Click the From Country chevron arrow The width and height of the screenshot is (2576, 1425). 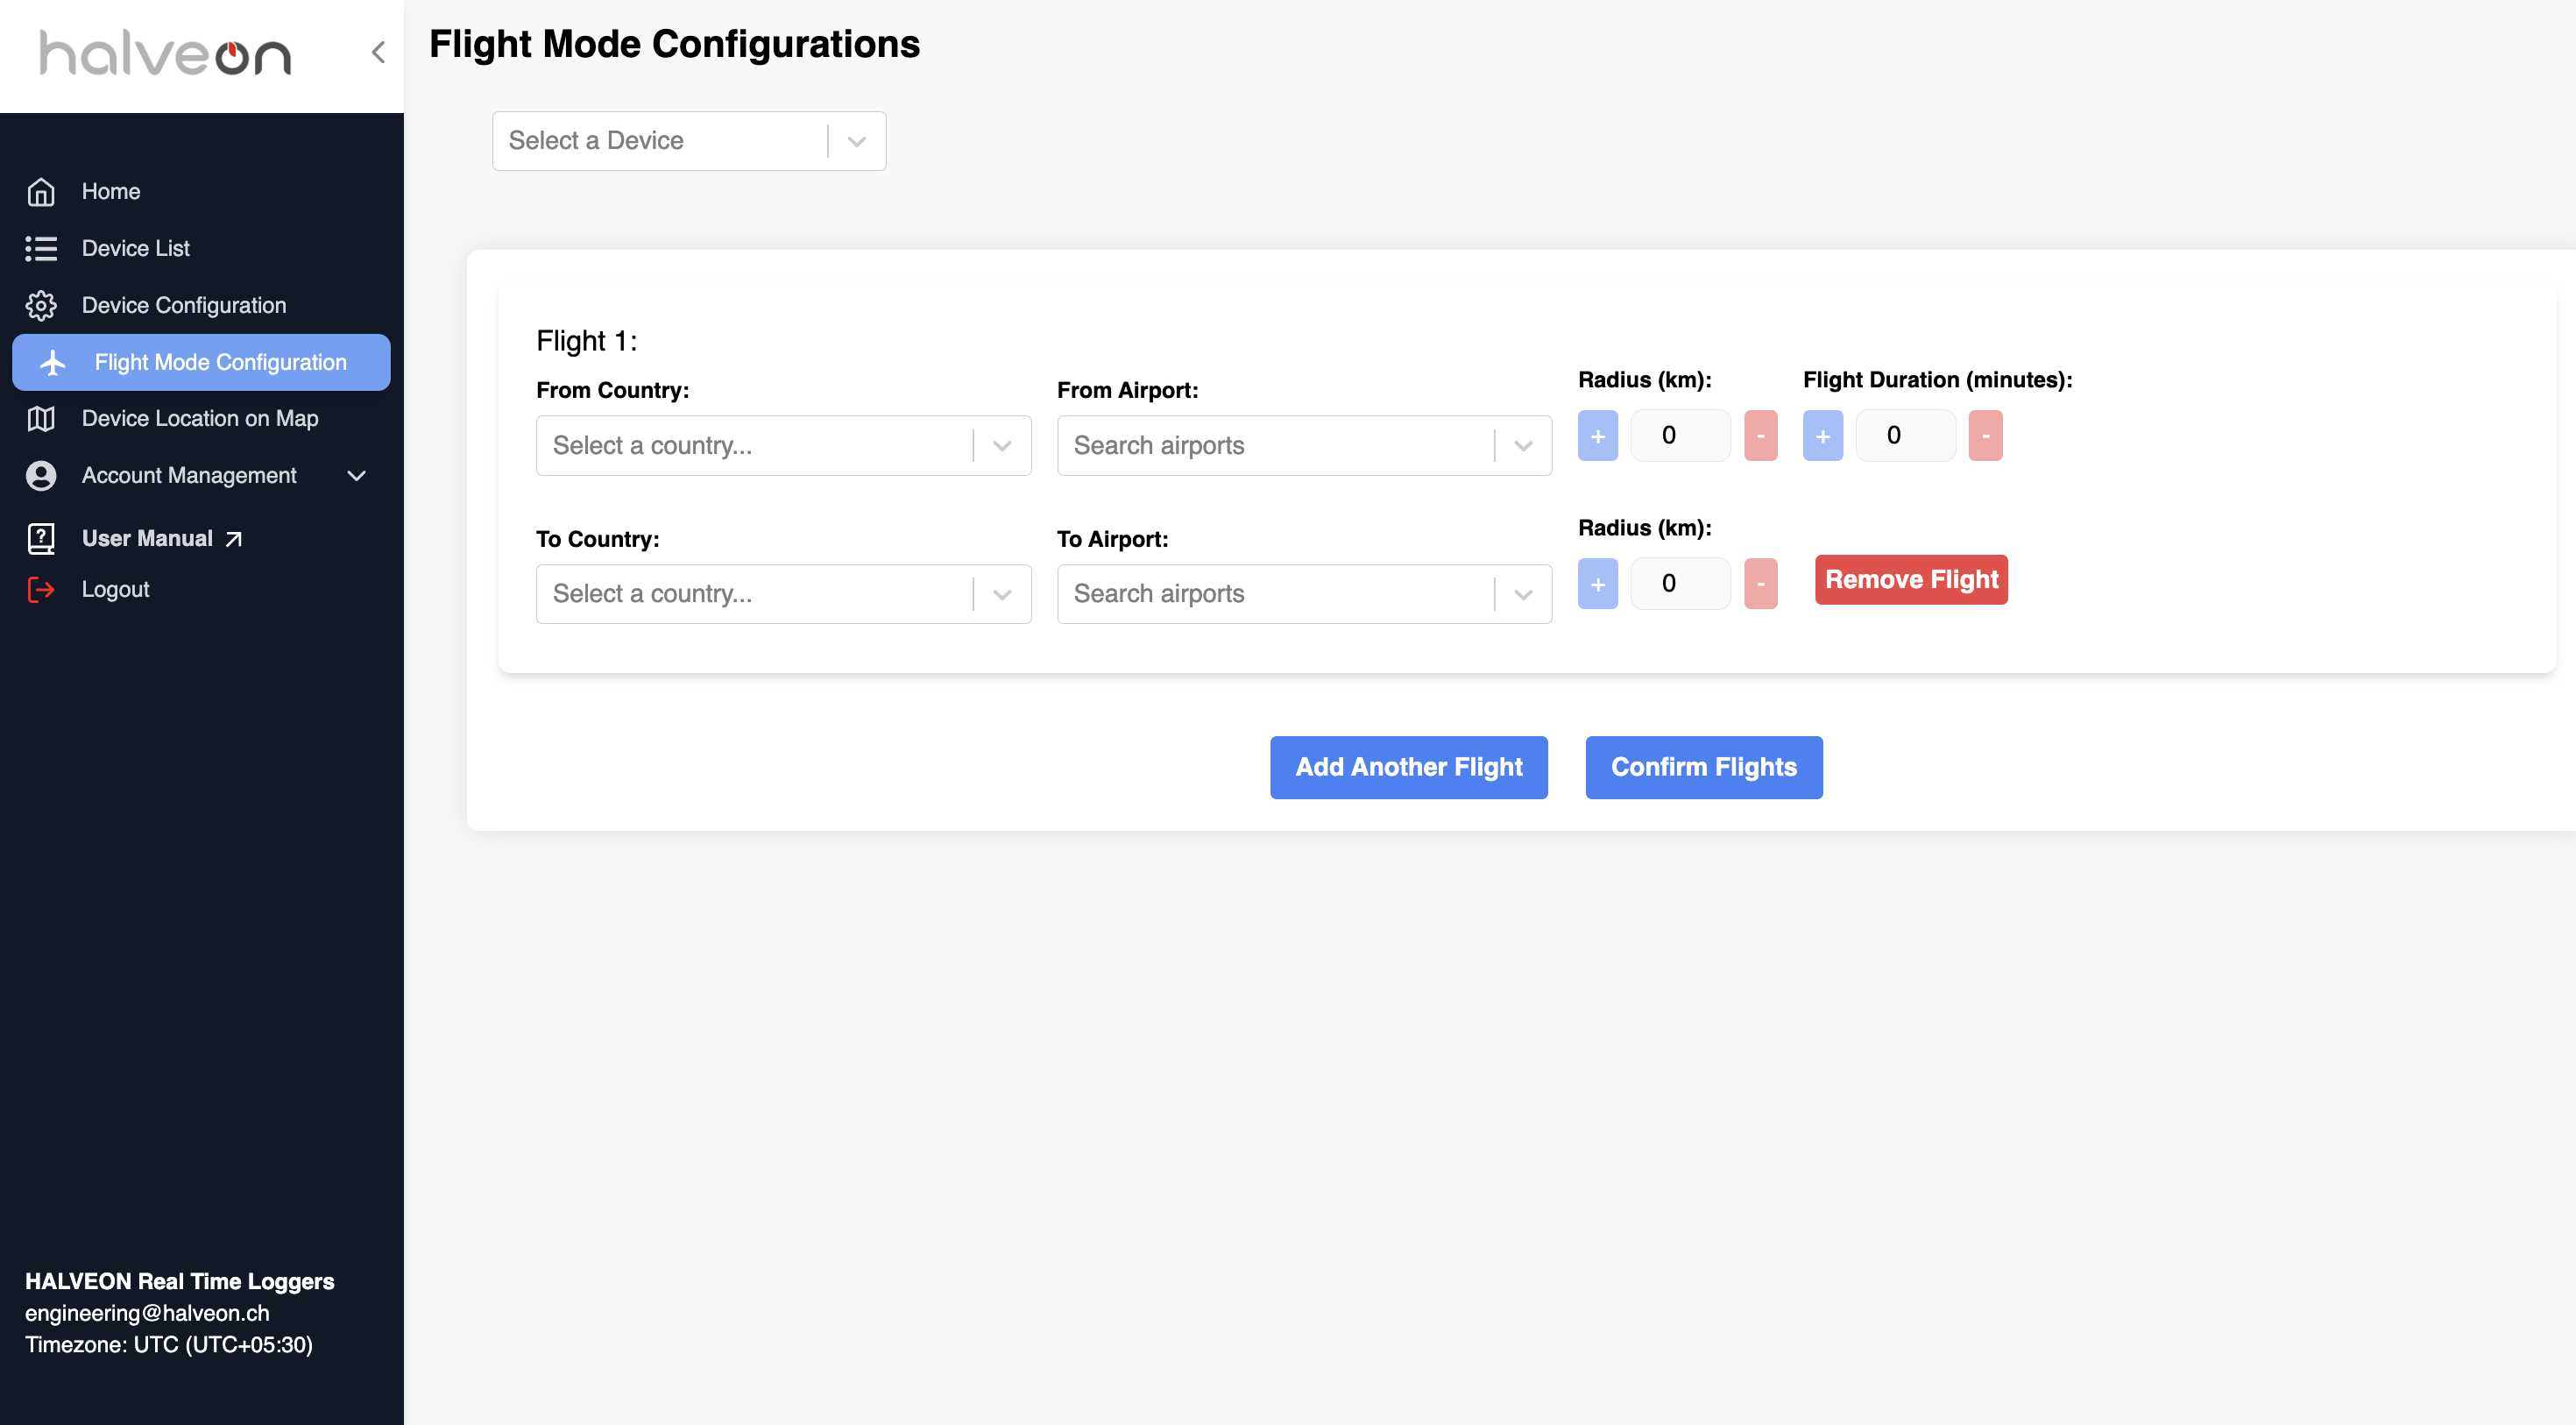pos(1002,446)
